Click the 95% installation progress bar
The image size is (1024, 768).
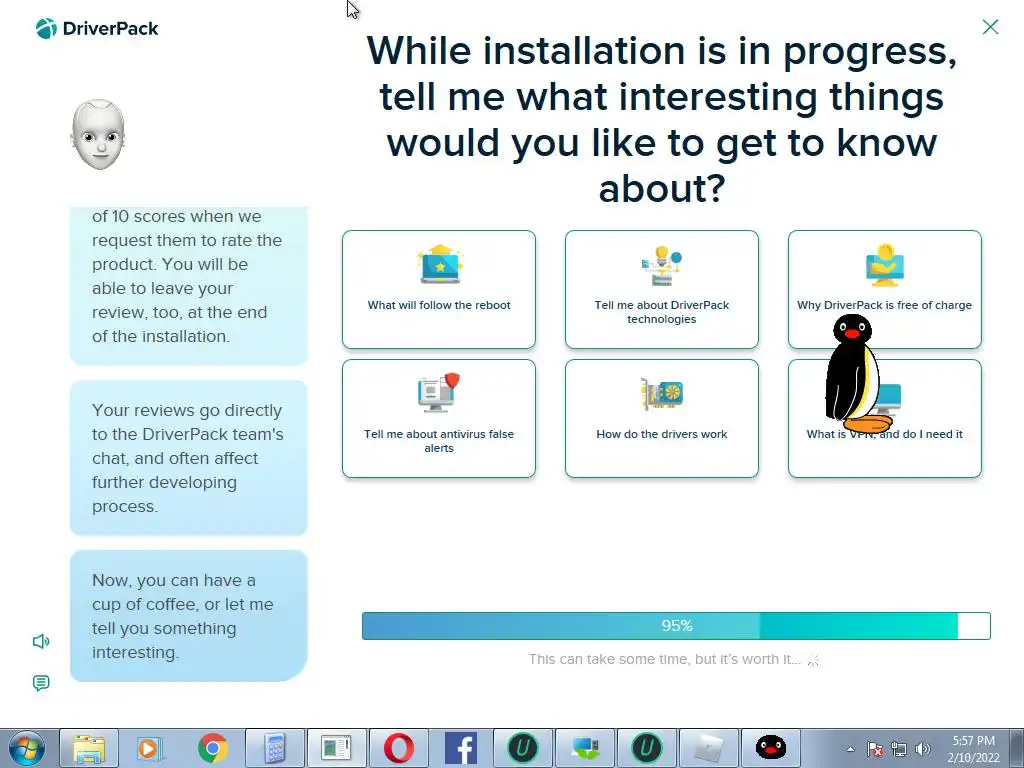[x=676, y=626]
